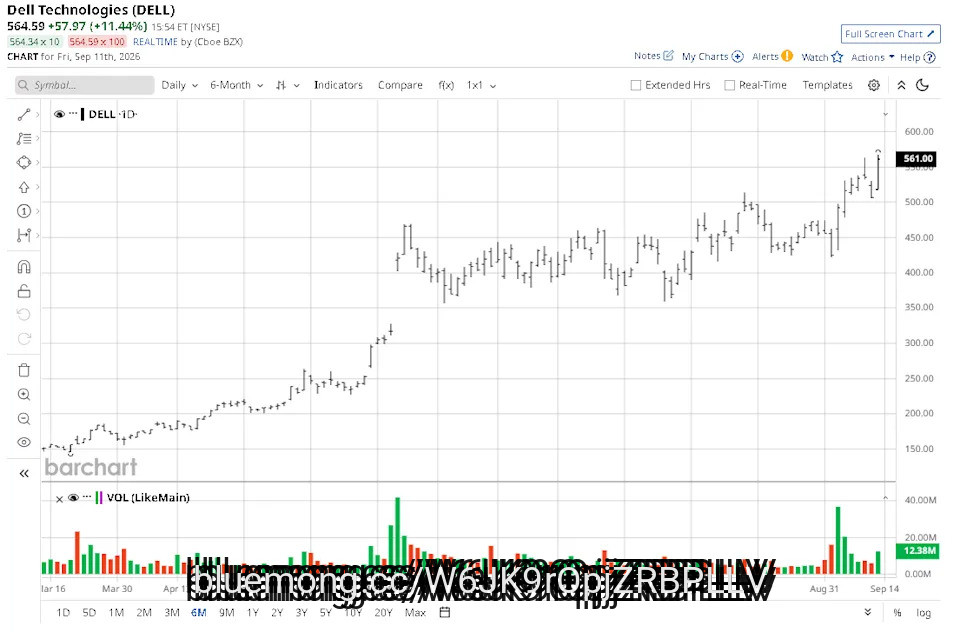Switch to dark mode moon icon
The height and width of the screenshot is (632, 960).
[923, 85]
